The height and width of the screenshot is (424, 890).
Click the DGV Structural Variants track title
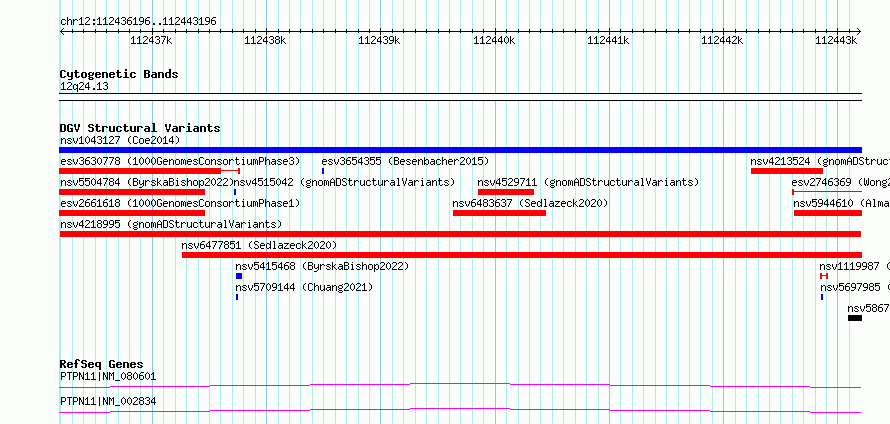click(x=140, y=128)
